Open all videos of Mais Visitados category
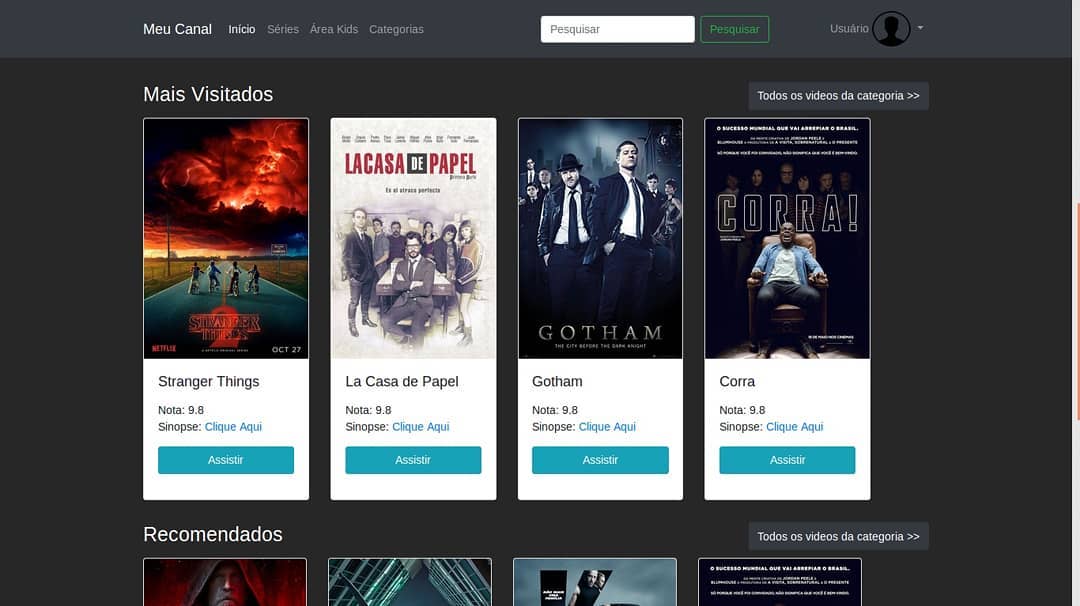 tap(838, 96)
